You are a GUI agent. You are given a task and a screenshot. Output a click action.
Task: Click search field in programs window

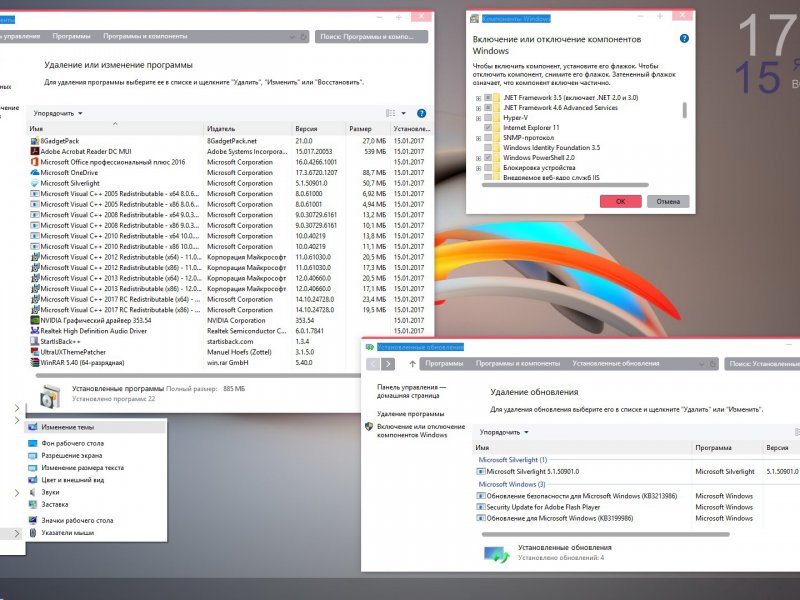[371, 37]
